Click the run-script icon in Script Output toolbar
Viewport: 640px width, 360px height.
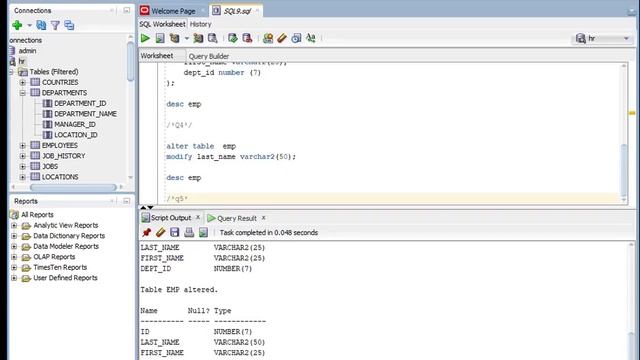[x=203, y=233]
